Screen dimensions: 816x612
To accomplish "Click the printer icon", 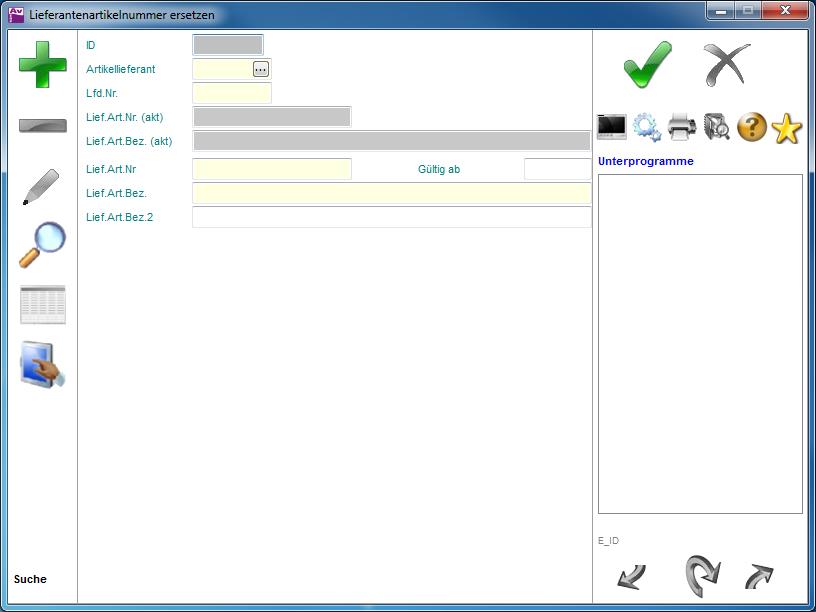I will pyautogui.click(x=682, y=127).
